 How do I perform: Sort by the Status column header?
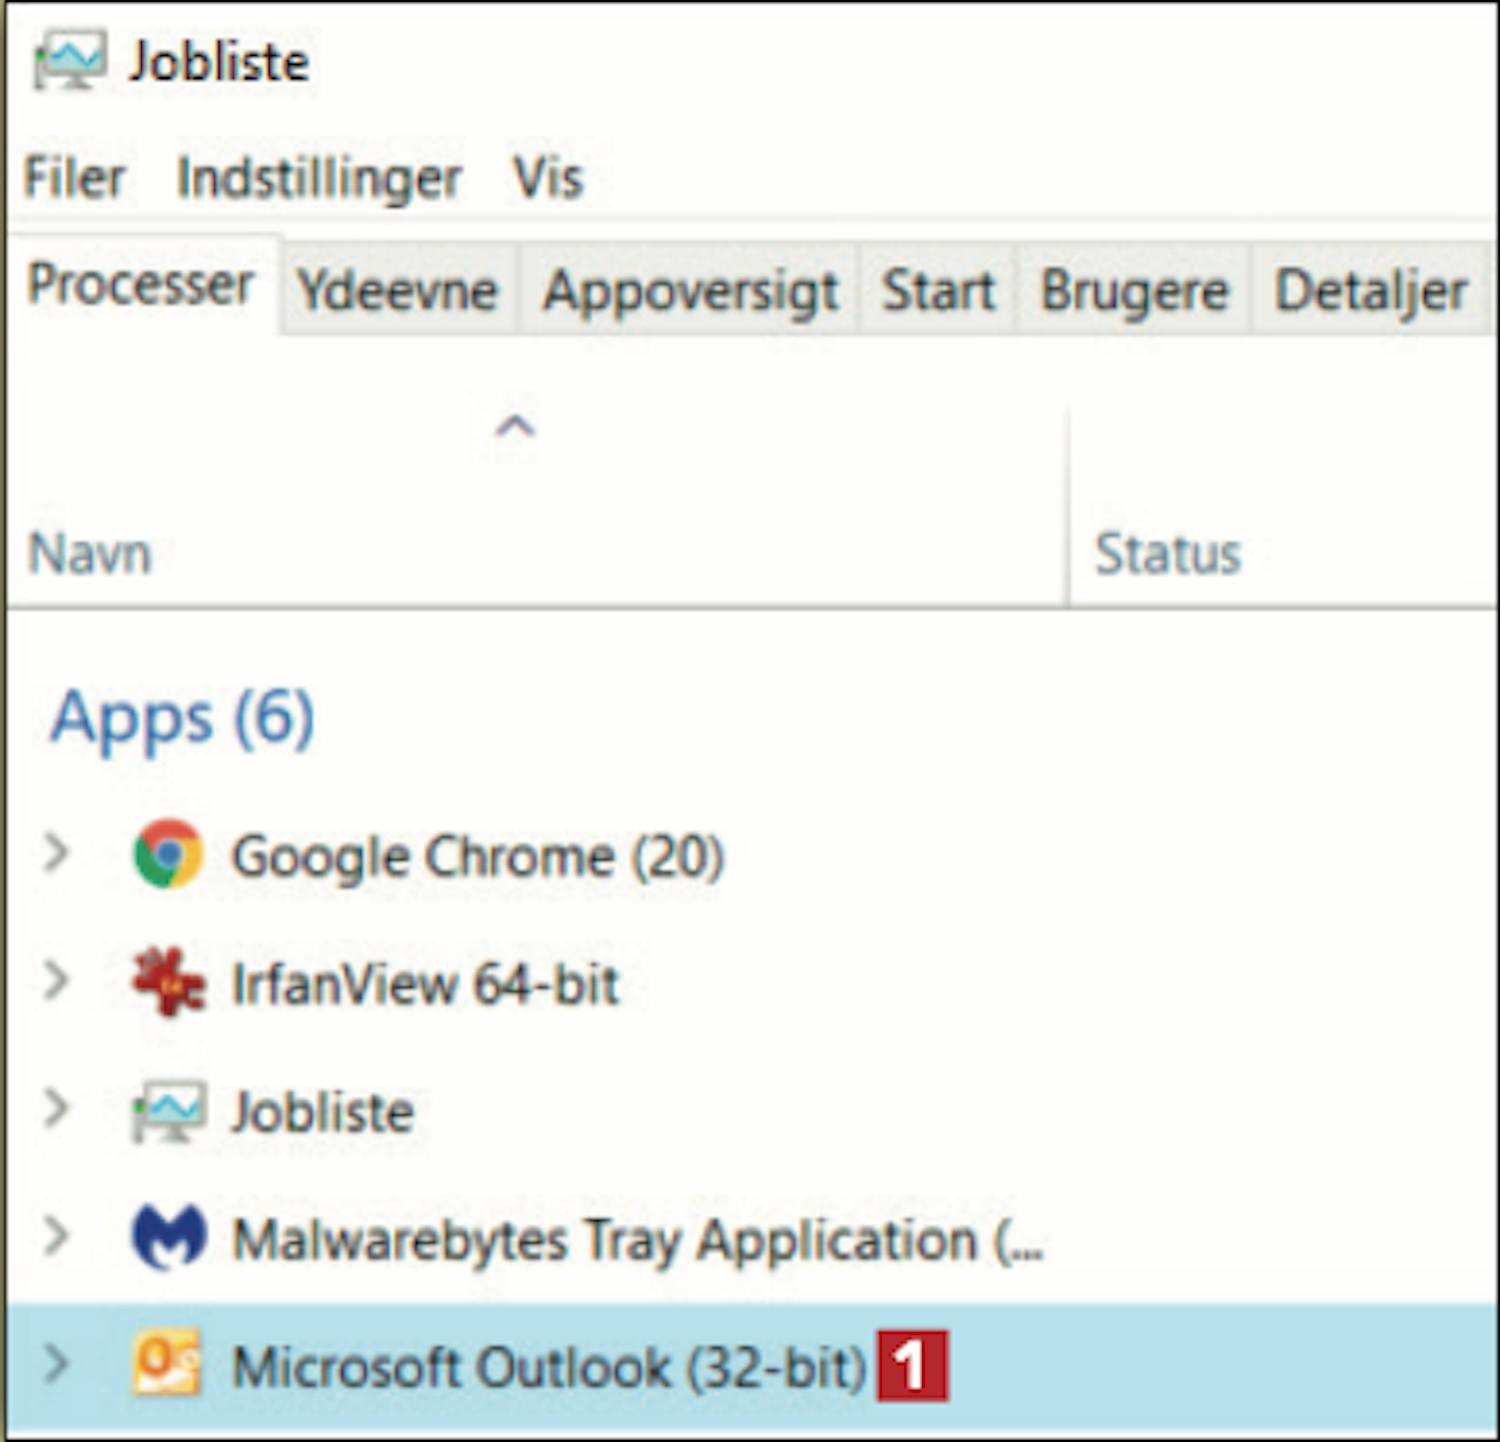(x=1168, y=554)
